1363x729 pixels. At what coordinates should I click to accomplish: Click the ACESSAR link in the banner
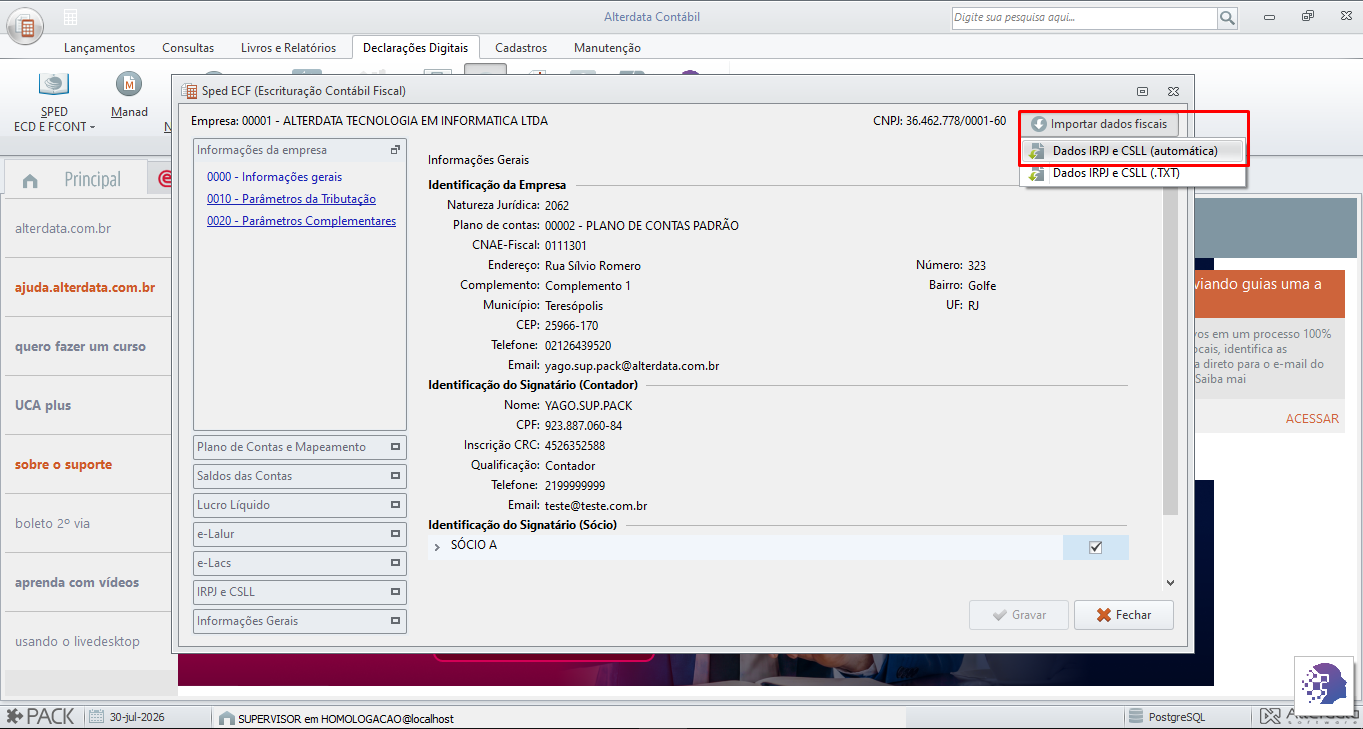pos(1312,419)
